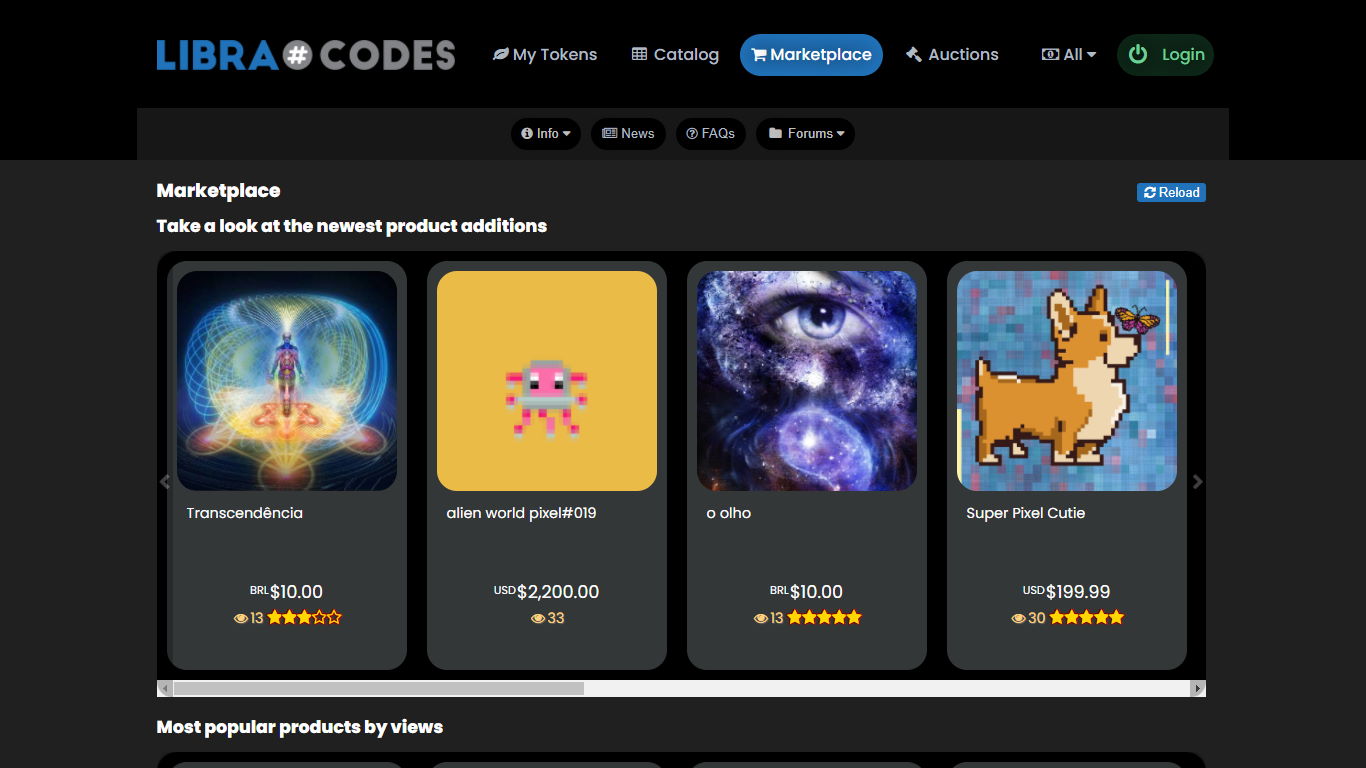Open the News link

tap(628, 133)
